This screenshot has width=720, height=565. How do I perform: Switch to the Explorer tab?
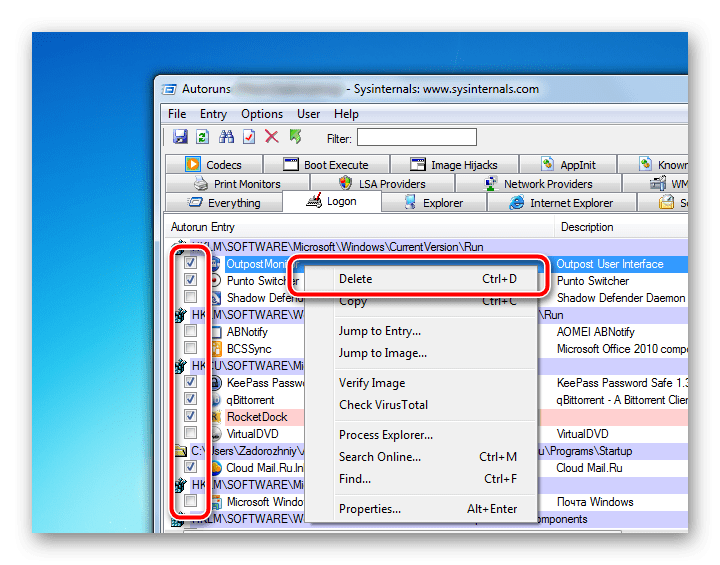(x=434, y=203)
